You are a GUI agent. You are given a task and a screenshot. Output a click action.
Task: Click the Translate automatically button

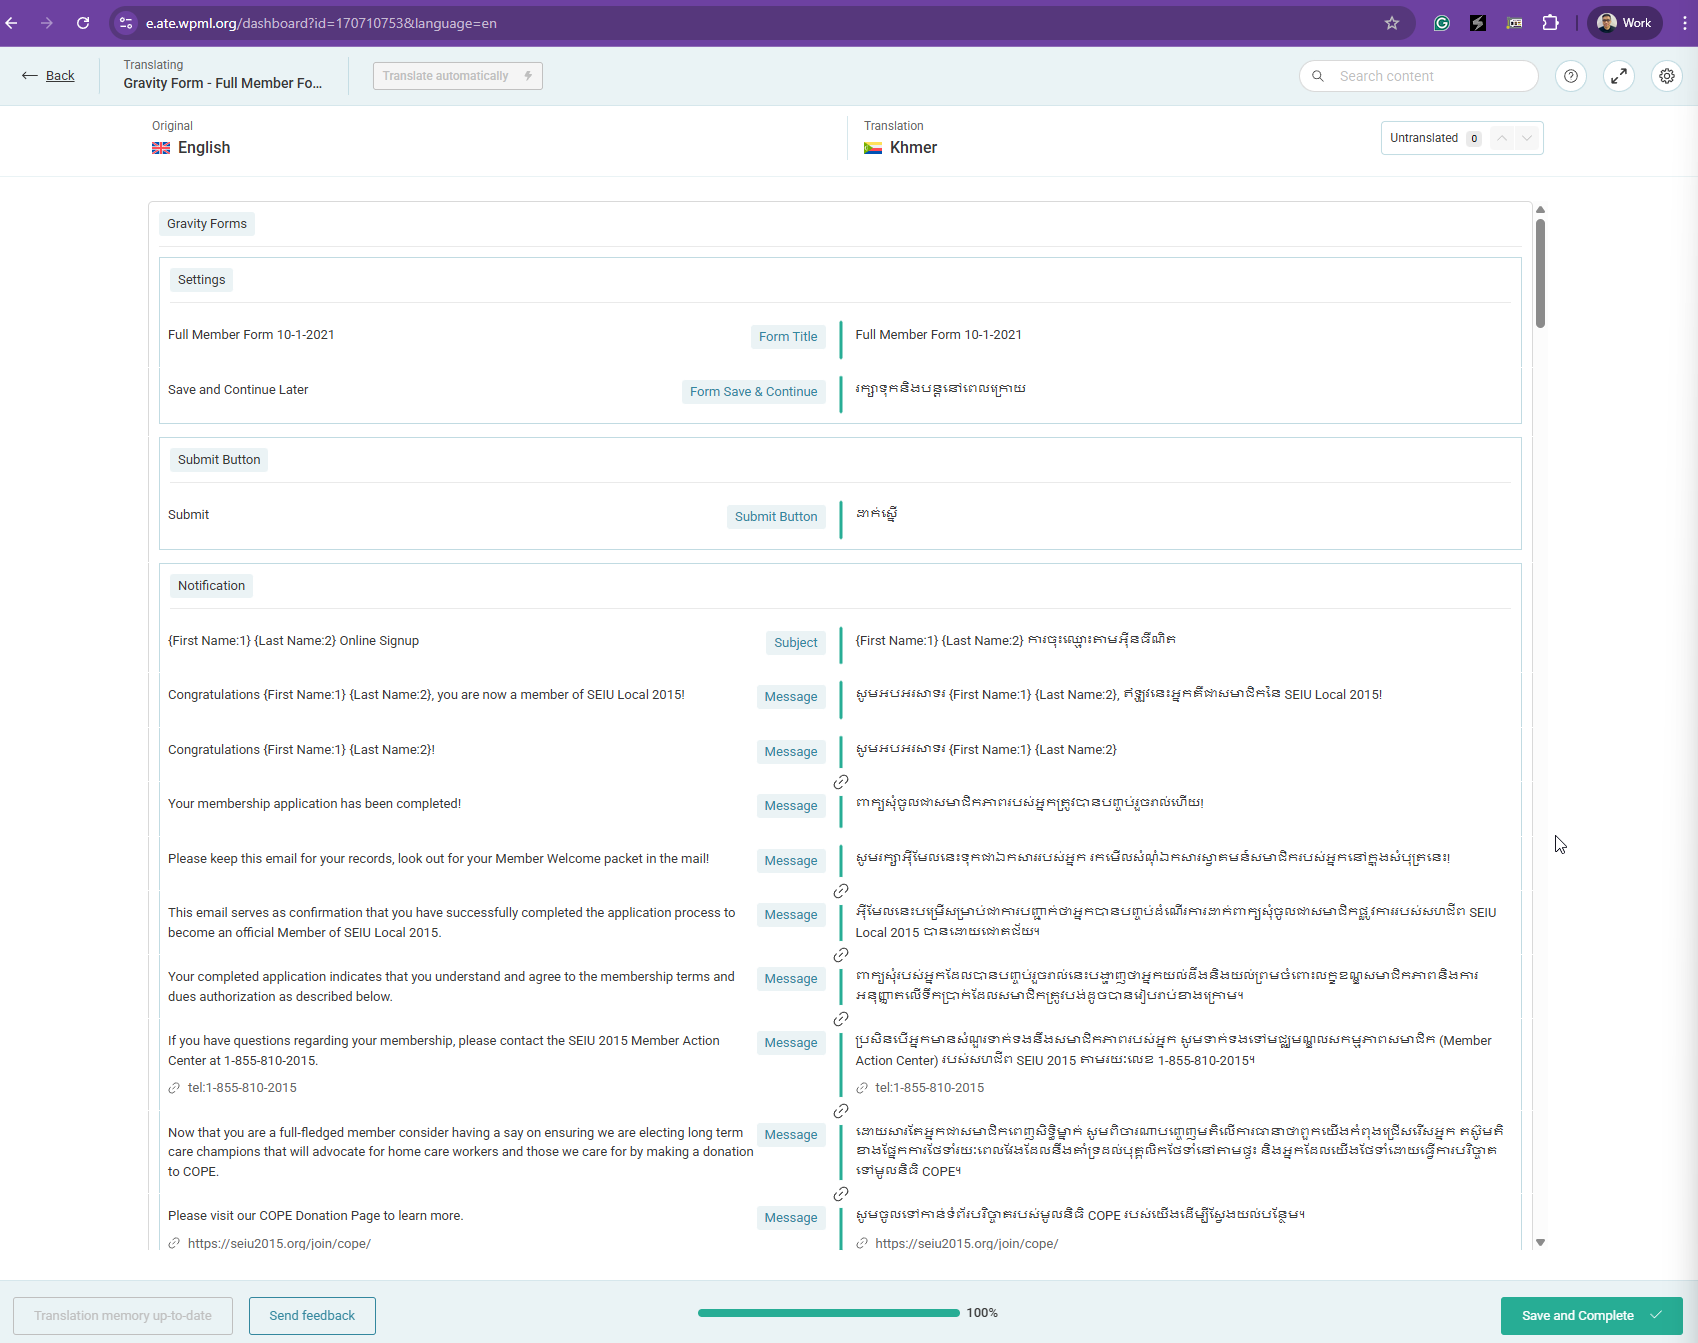click(x=458, y=76)
